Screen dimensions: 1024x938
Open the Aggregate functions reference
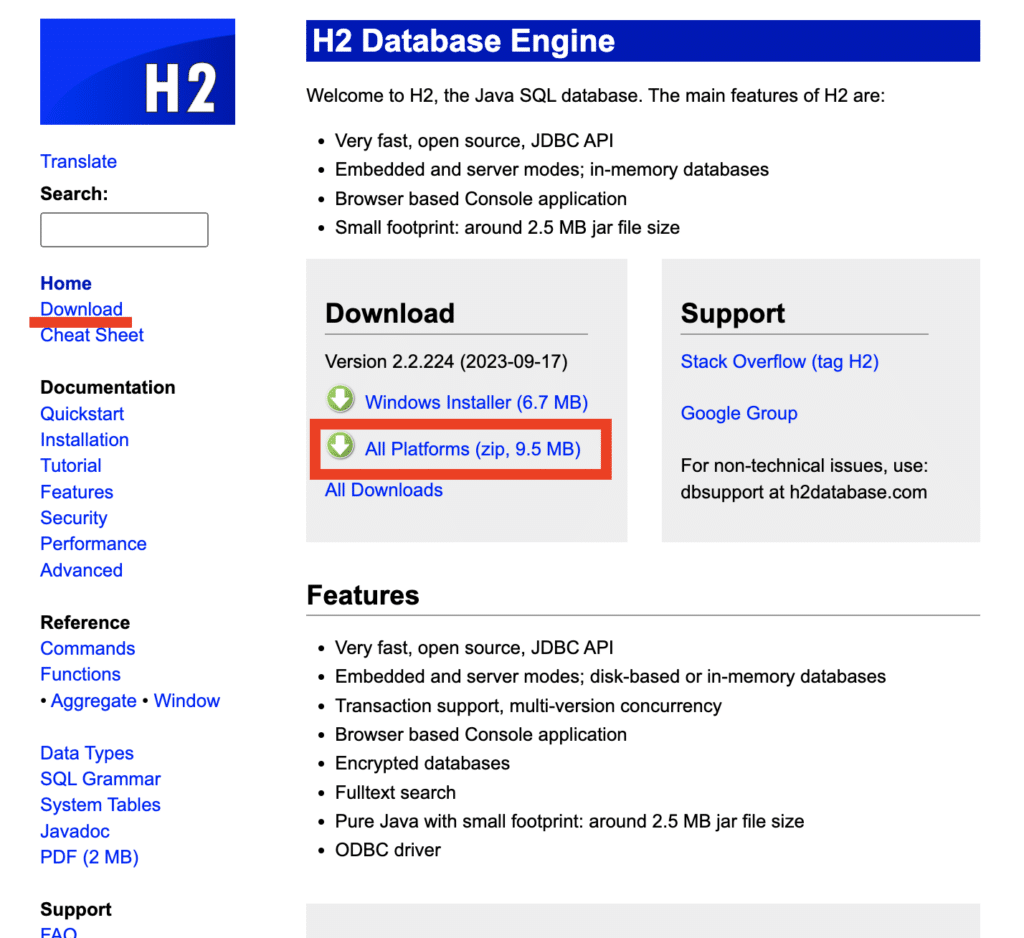click(94, 701)
